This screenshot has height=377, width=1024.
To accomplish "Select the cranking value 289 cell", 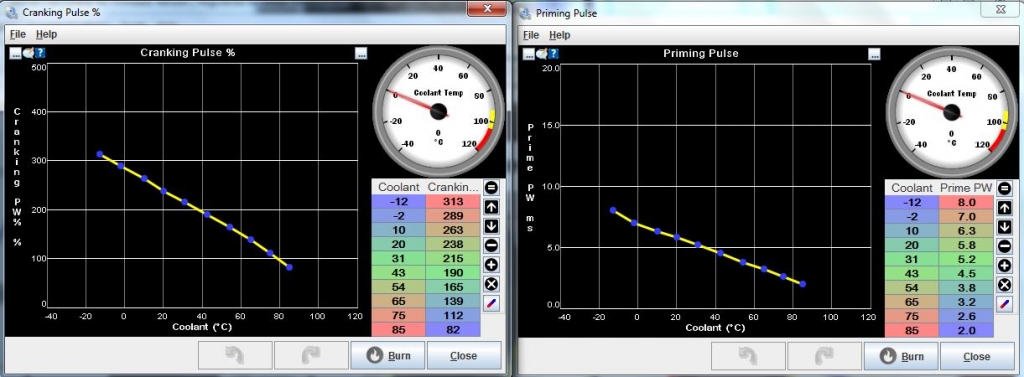I will 453,216.
